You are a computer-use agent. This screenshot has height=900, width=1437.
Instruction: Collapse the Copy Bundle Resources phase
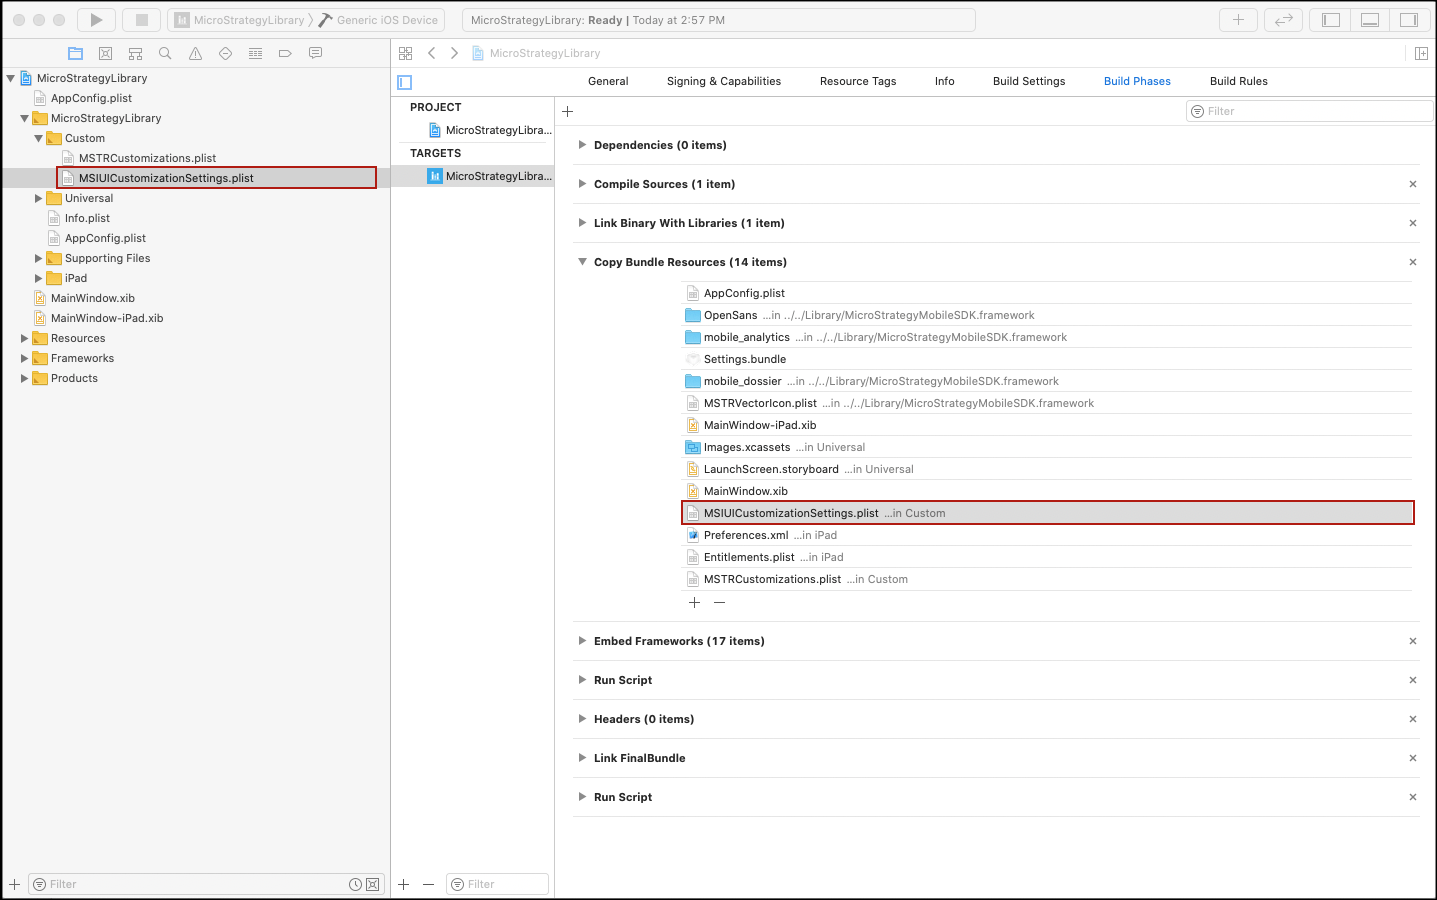click(x=582, y=262)
